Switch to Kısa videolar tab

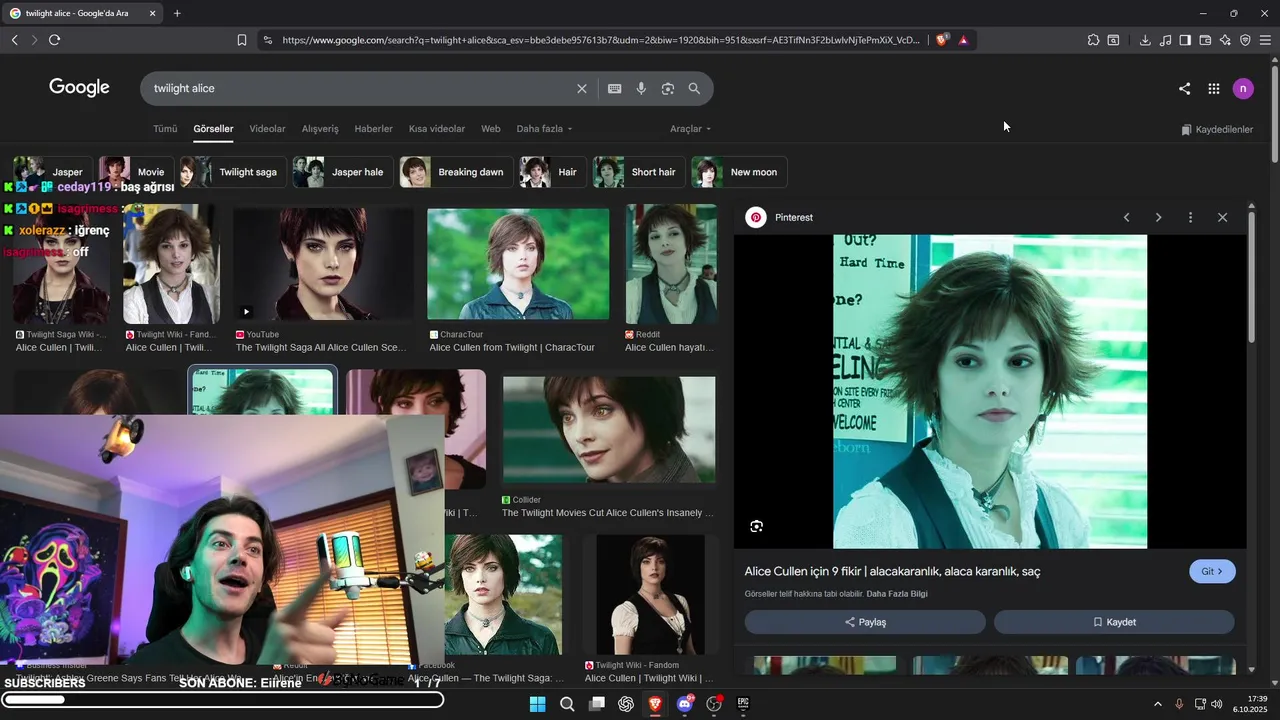tap(437, 129)
